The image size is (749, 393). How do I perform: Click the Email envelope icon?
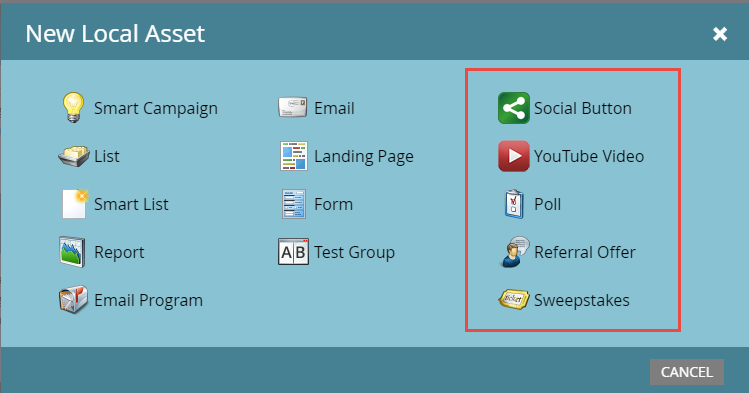point(293,107)
